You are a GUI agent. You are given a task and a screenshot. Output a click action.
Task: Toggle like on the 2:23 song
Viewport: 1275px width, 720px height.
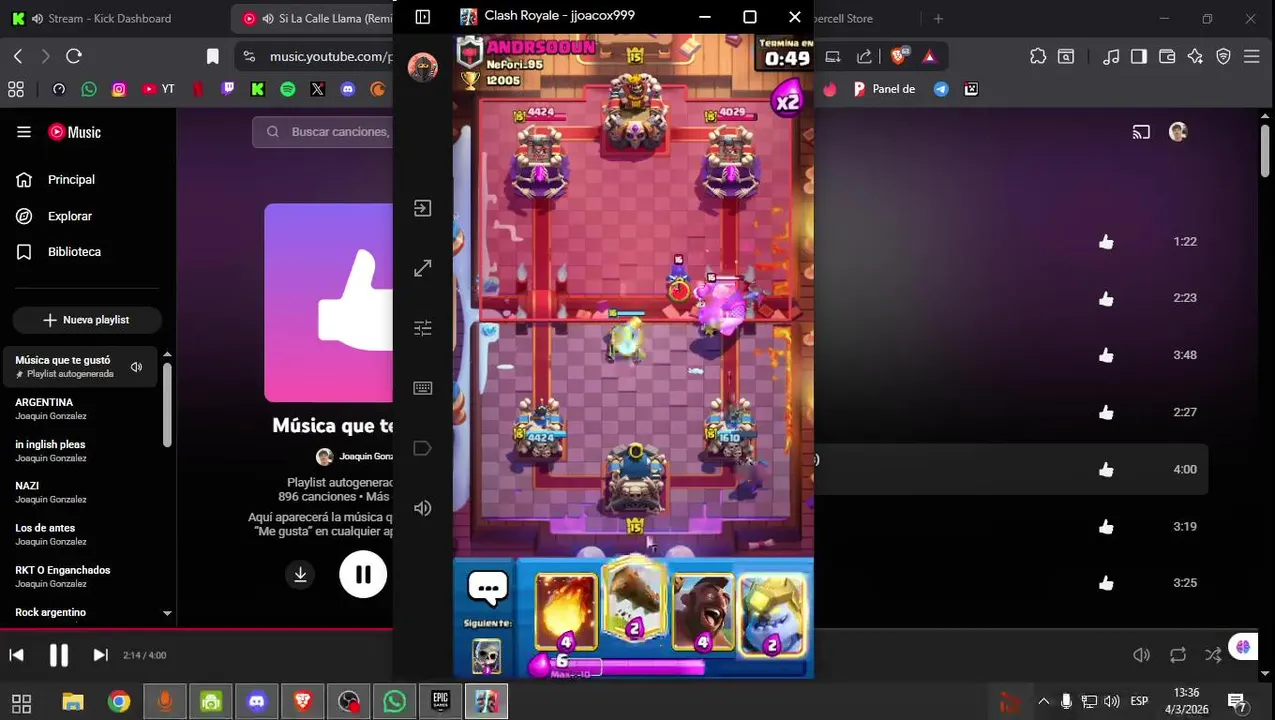point(1106,298)
